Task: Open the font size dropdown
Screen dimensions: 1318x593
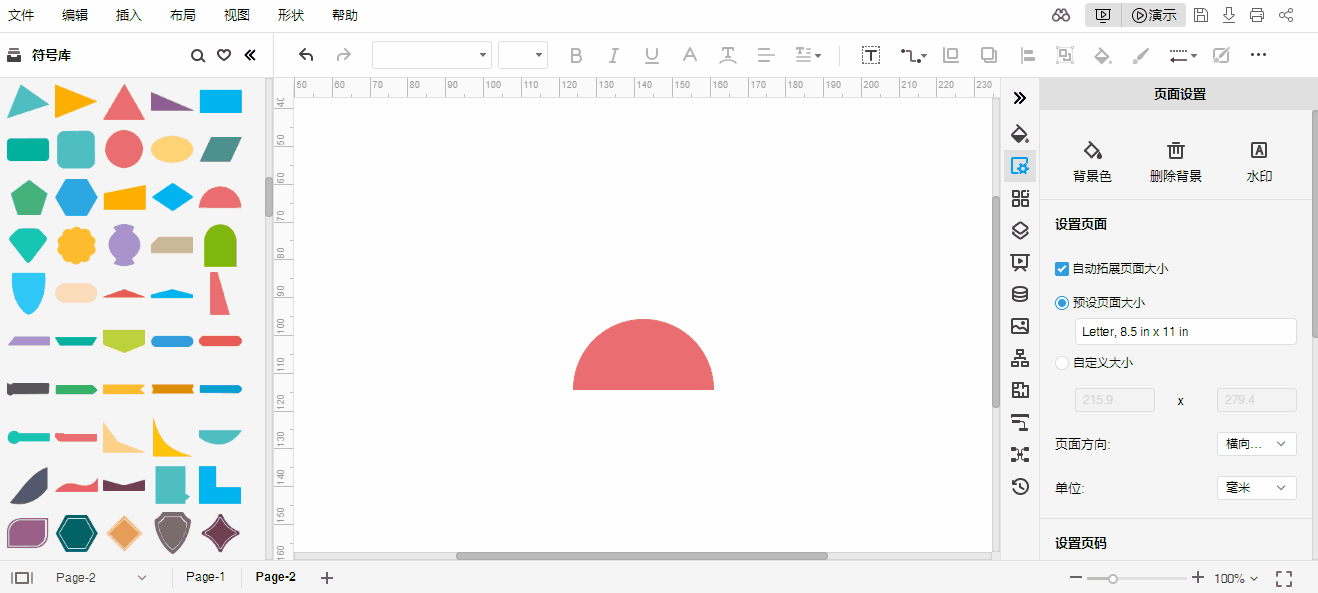Action: pos(523,55)
